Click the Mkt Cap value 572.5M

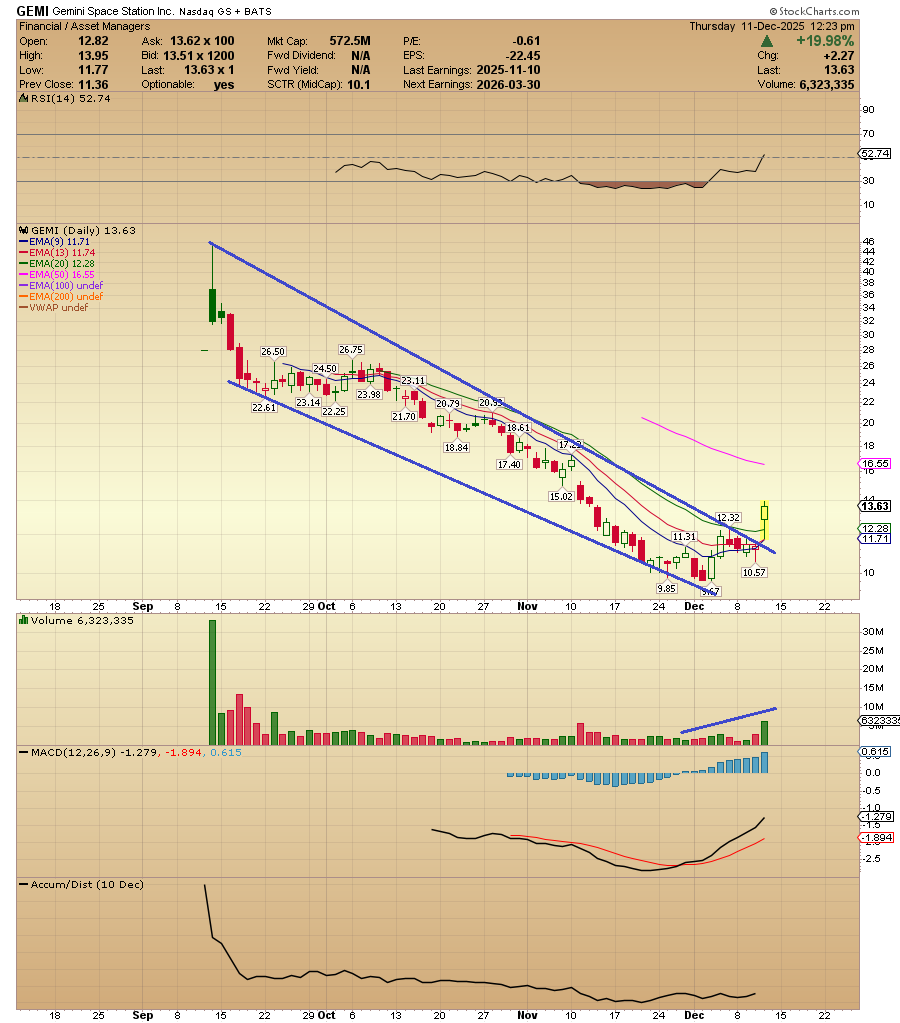350,41
